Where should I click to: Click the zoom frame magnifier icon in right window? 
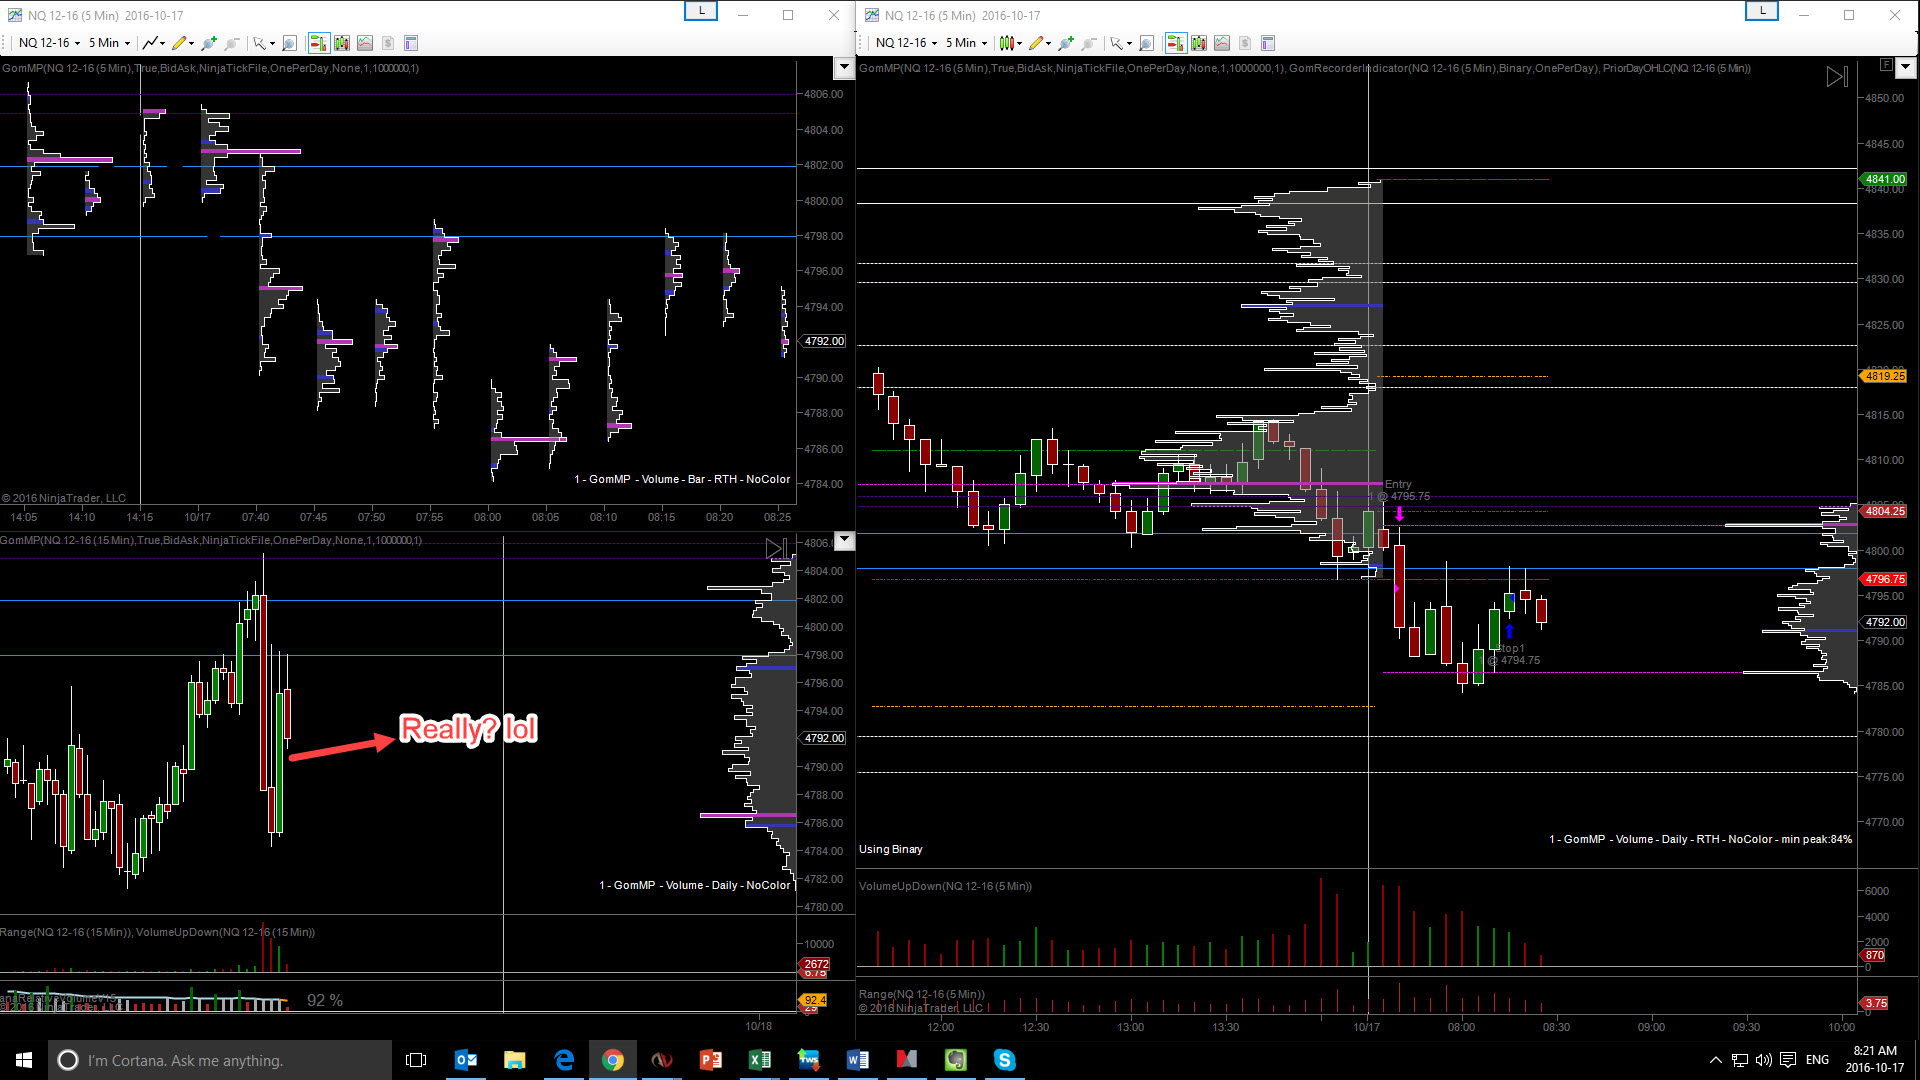[x=1146, y=43]
